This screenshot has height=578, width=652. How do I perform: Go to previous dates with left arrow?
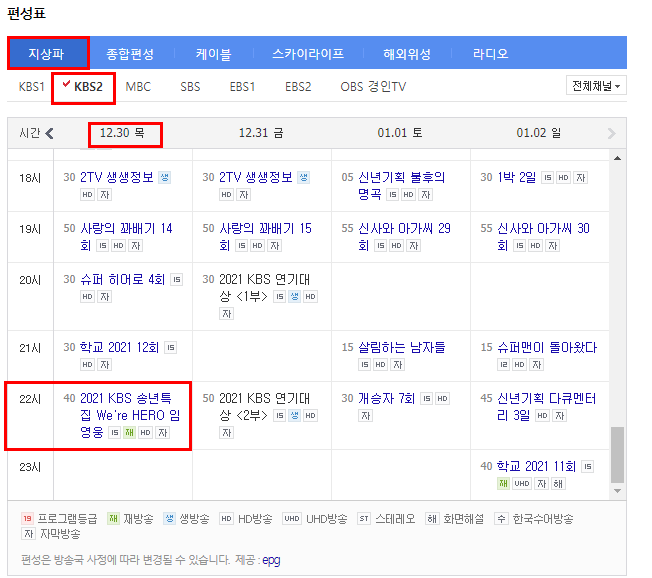[x=49, y=133]
